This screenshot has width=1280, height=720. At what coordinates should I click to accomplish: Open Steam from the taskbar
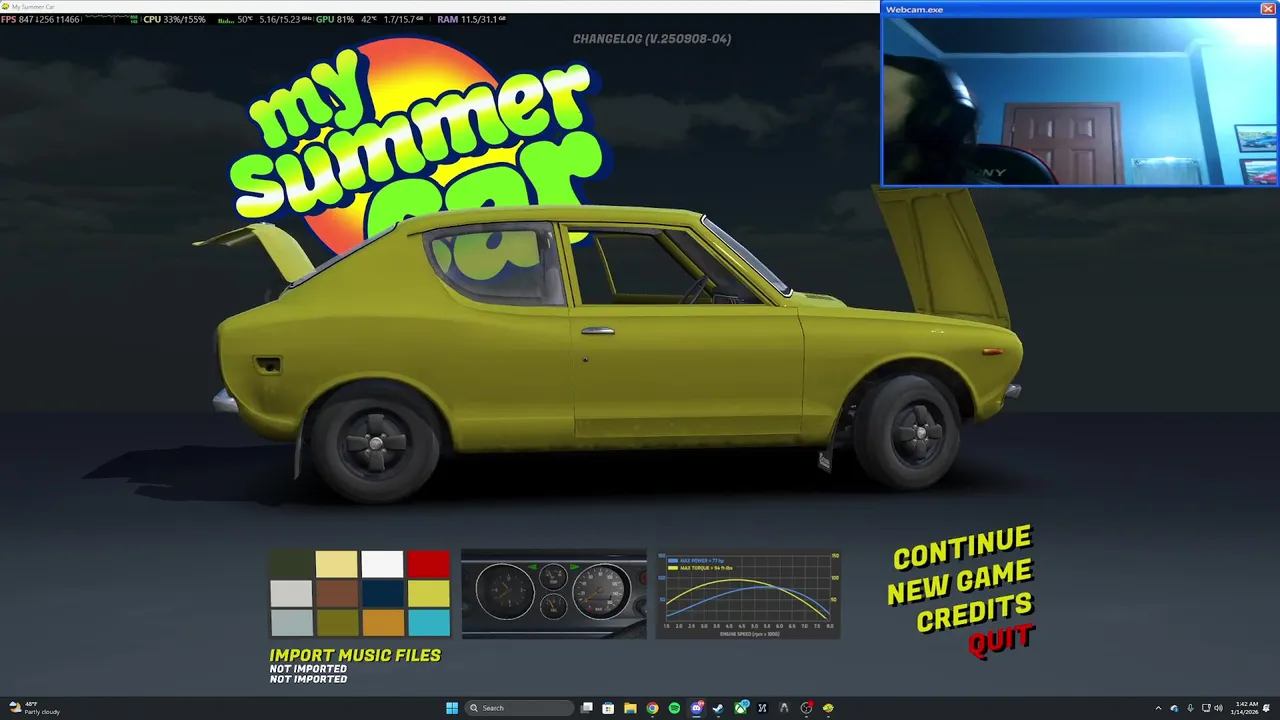[718, 708]
